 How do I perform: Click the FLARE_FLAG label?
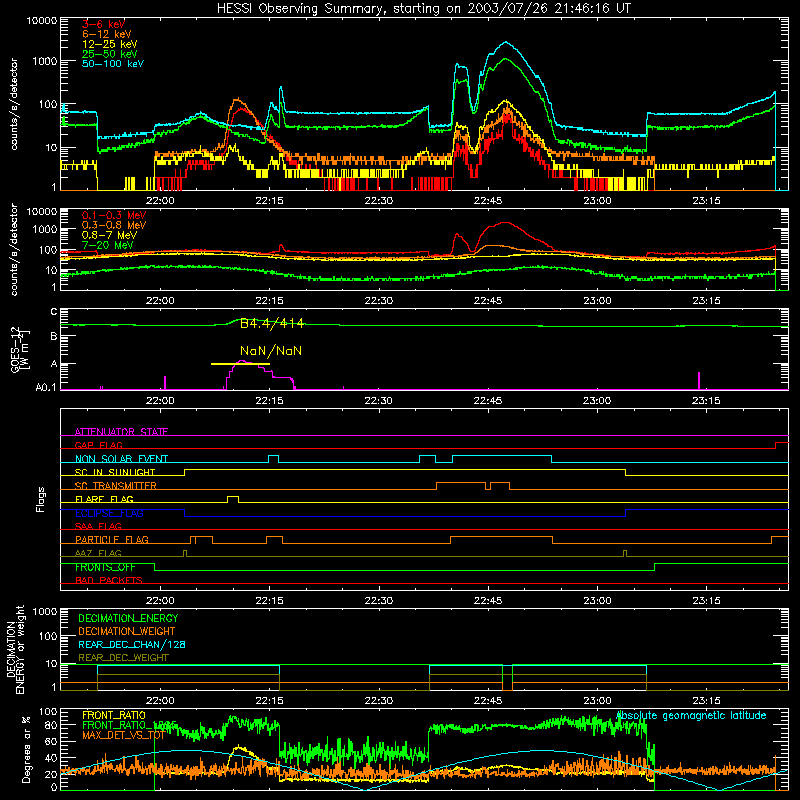104,499
